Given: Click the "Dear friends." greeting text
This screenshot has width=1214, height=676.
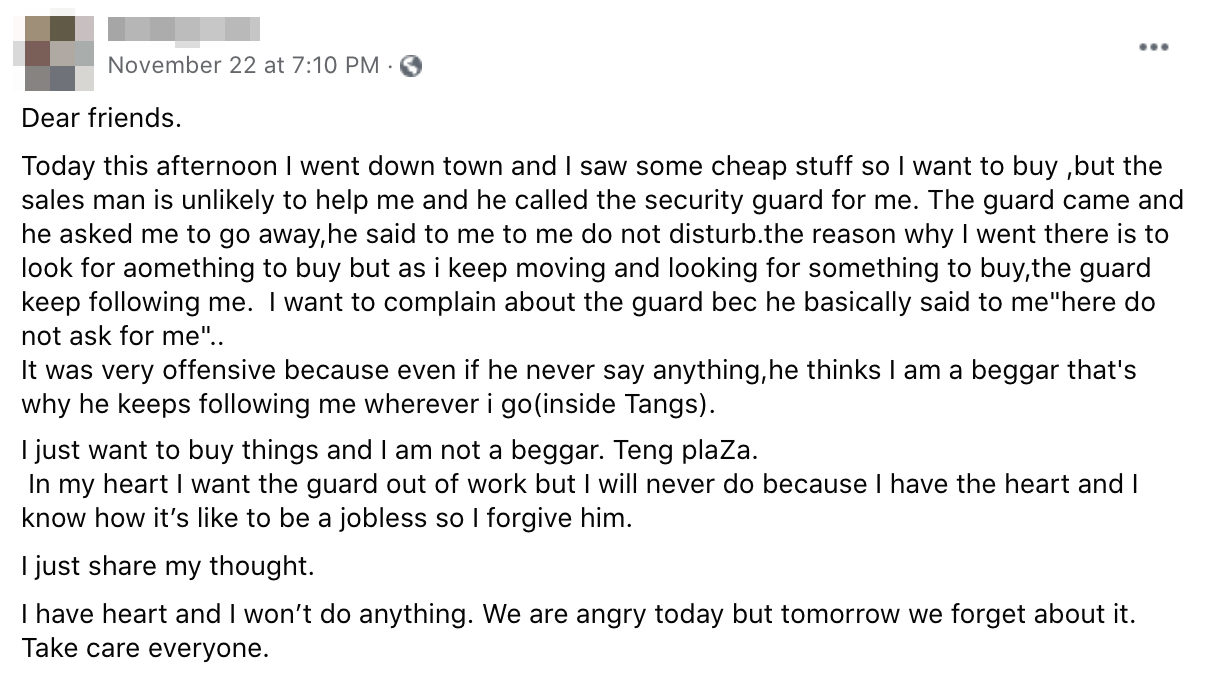Looking at the screenshot, I should (101, 118).
